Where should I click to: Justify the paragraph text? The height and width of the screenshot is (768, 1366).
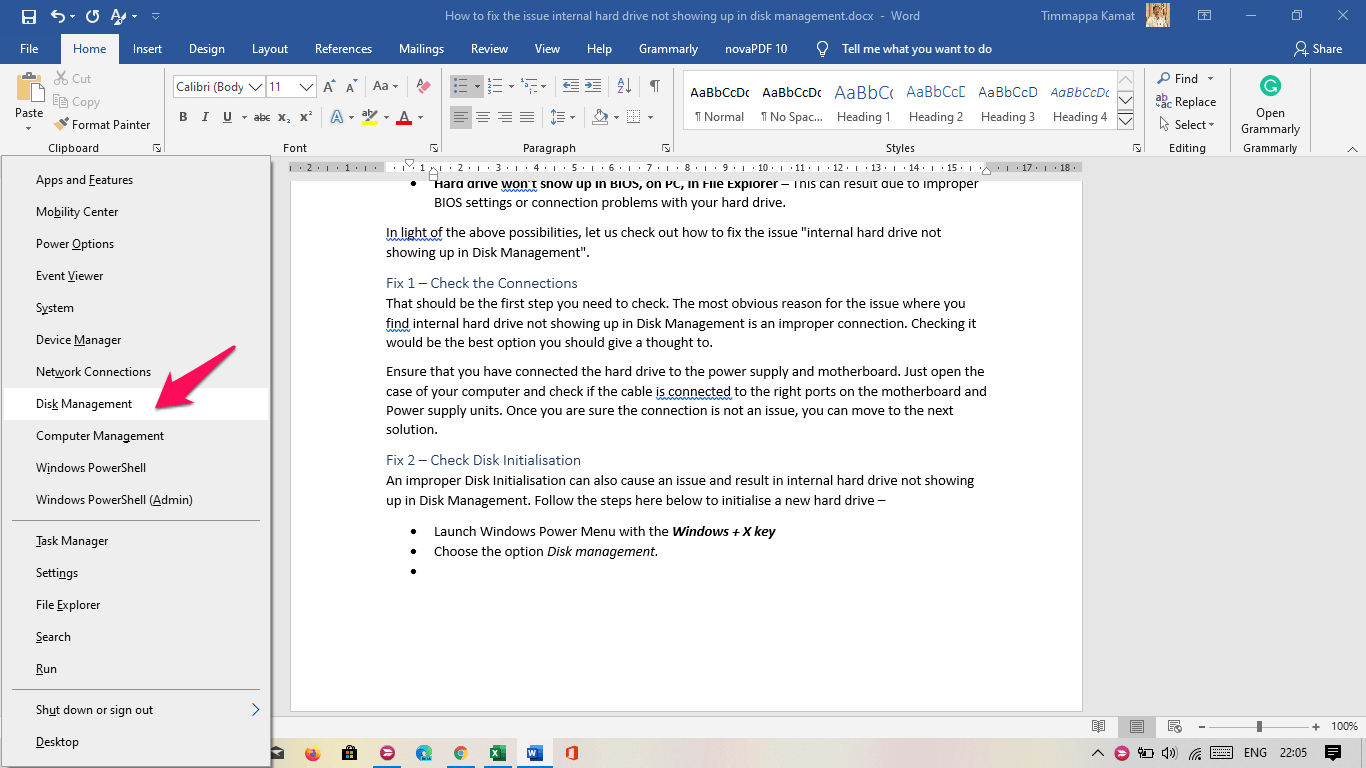(x=527, y=118)
